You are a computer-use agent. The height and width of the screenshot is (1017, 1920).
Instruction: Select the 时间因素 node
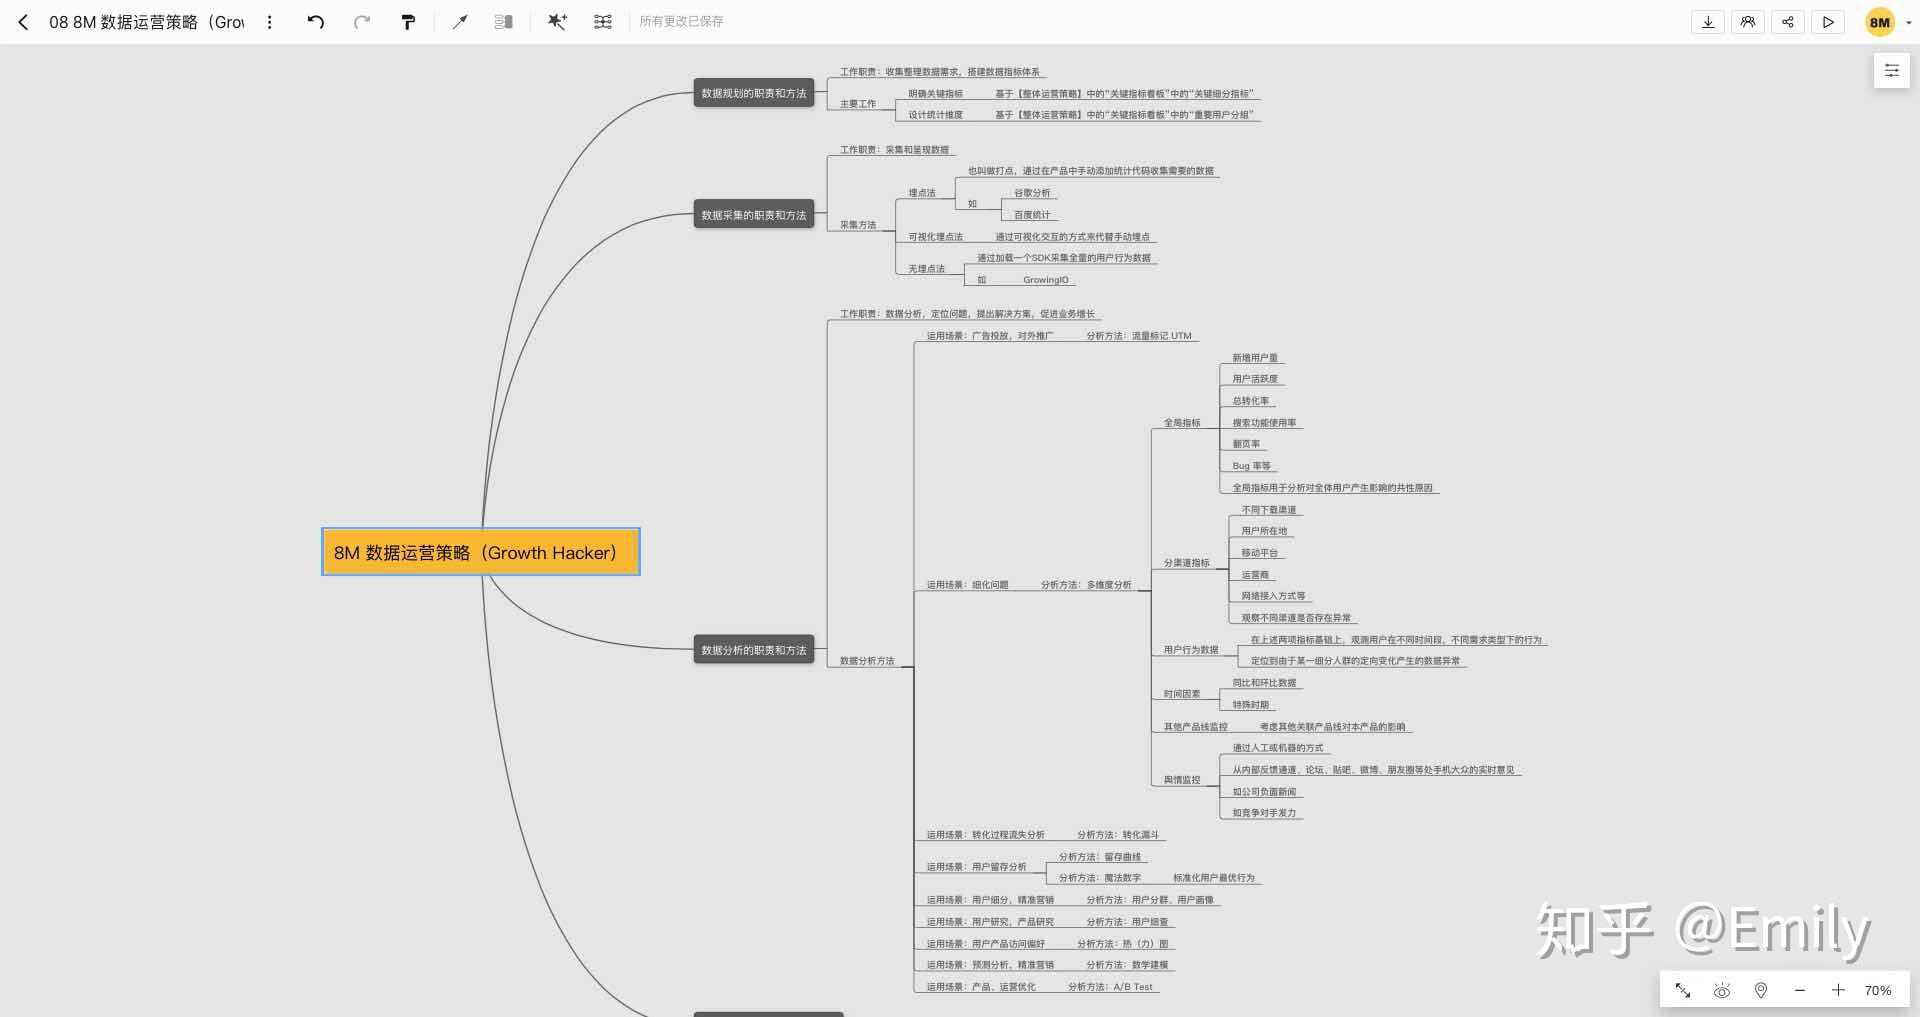tap(1182, 694)
